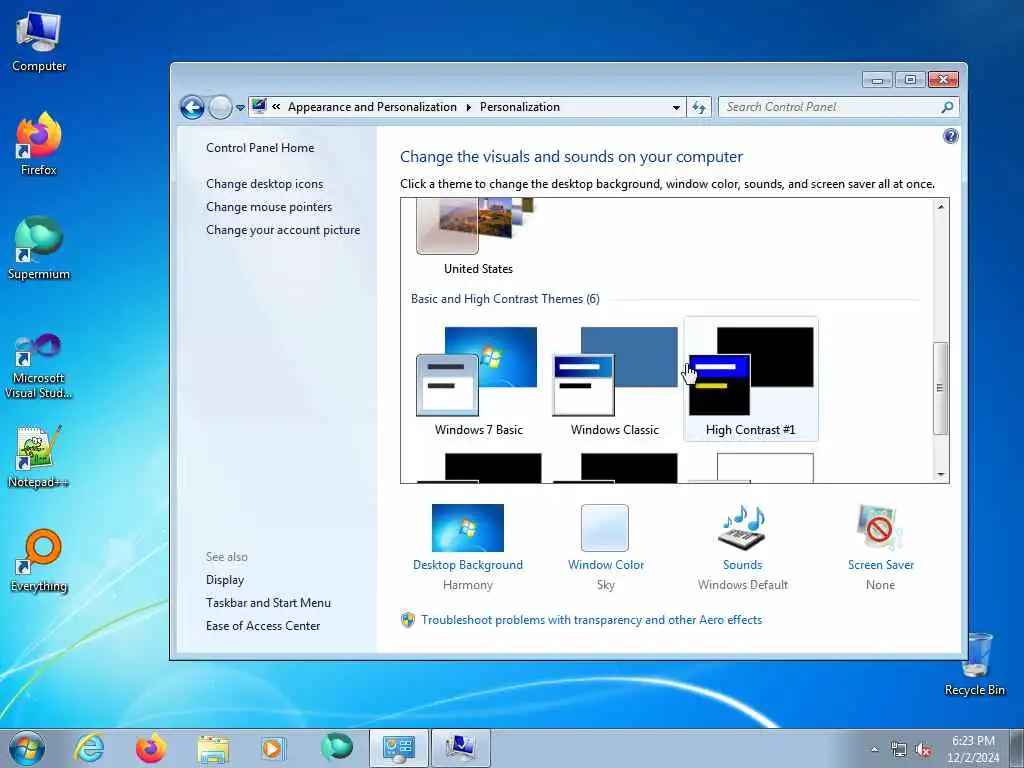Switch to Control Panel taskbar button
The width and height of the screenshot is (1024, 768).
click(398, 748)
